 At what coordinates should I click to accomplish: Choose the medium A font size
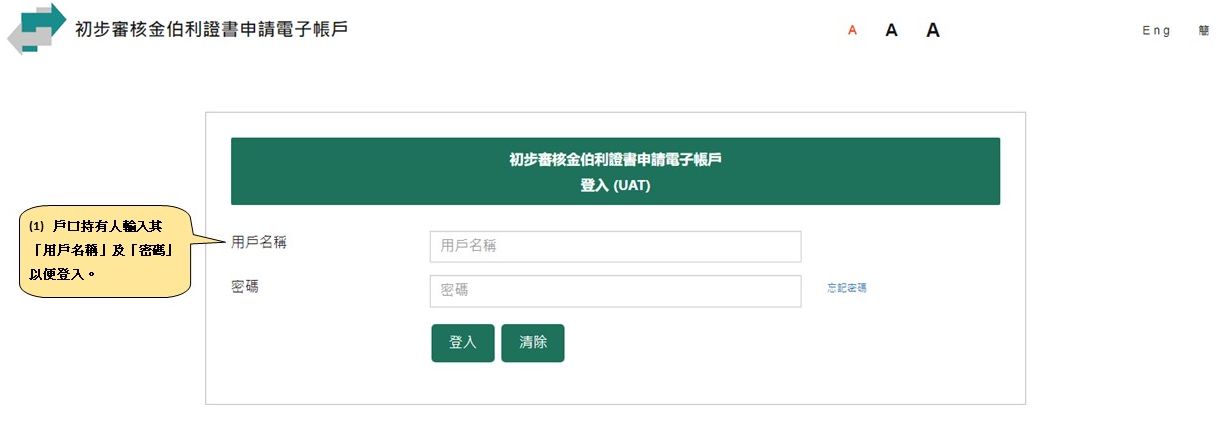891,31
